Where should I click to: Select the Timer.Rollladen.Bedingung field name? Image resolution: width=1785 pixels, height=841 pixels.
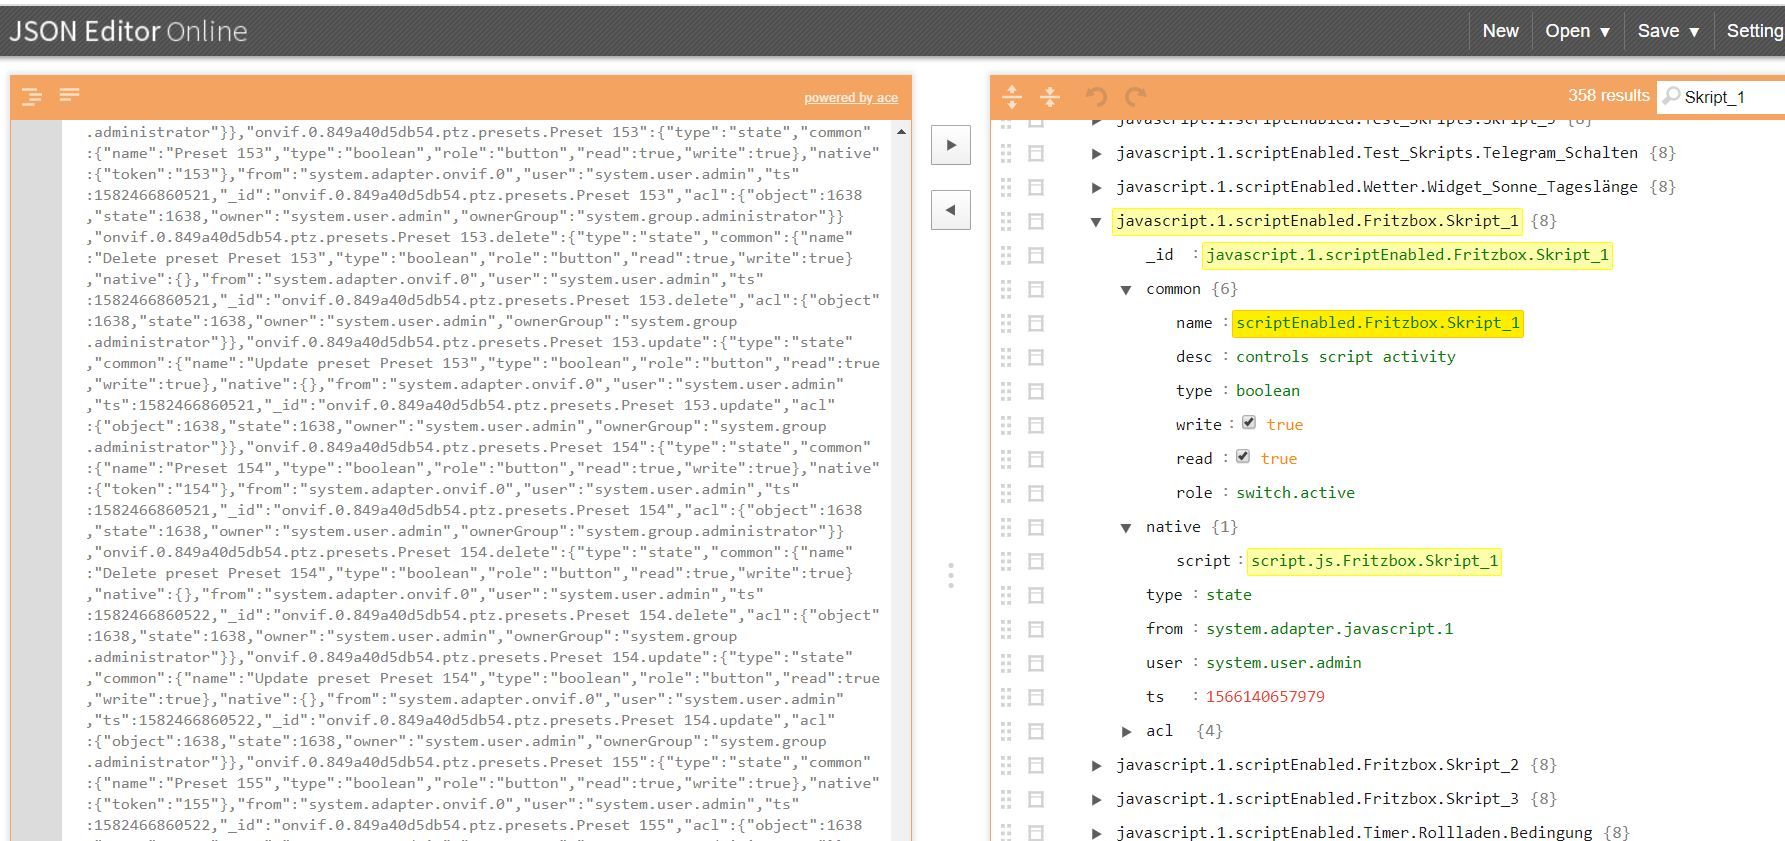1354,832
